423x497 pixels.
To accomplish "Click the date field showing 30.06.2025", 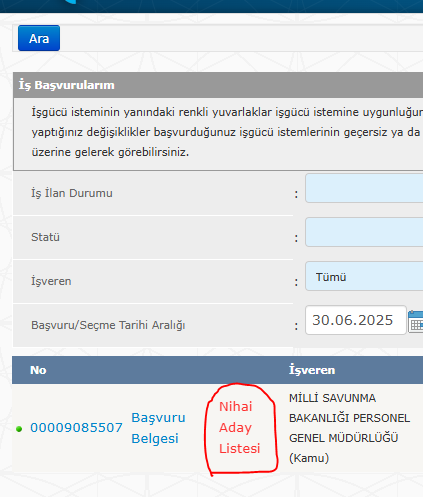I will 356,320.
